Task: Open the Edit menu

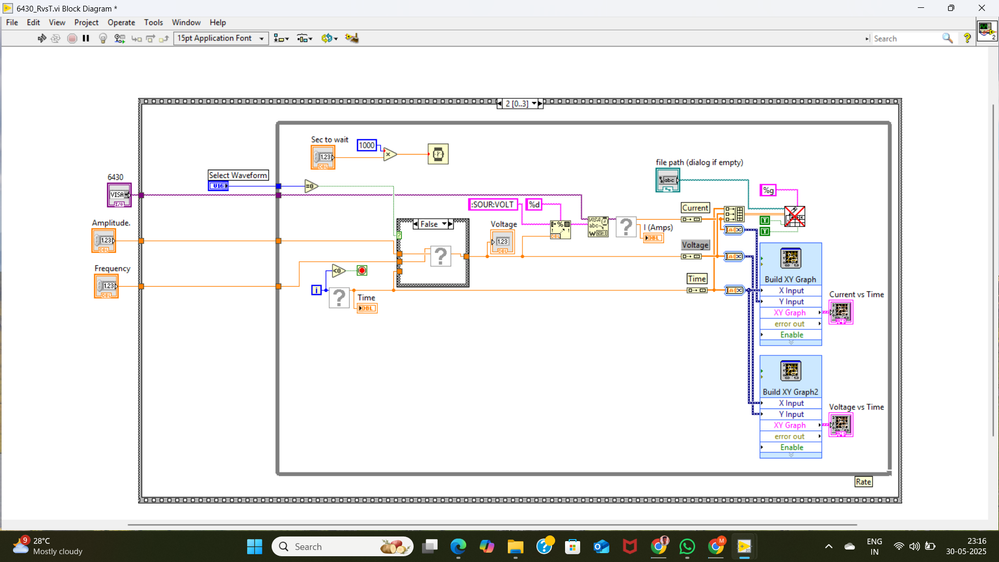Action: click(x=33, y=22)
